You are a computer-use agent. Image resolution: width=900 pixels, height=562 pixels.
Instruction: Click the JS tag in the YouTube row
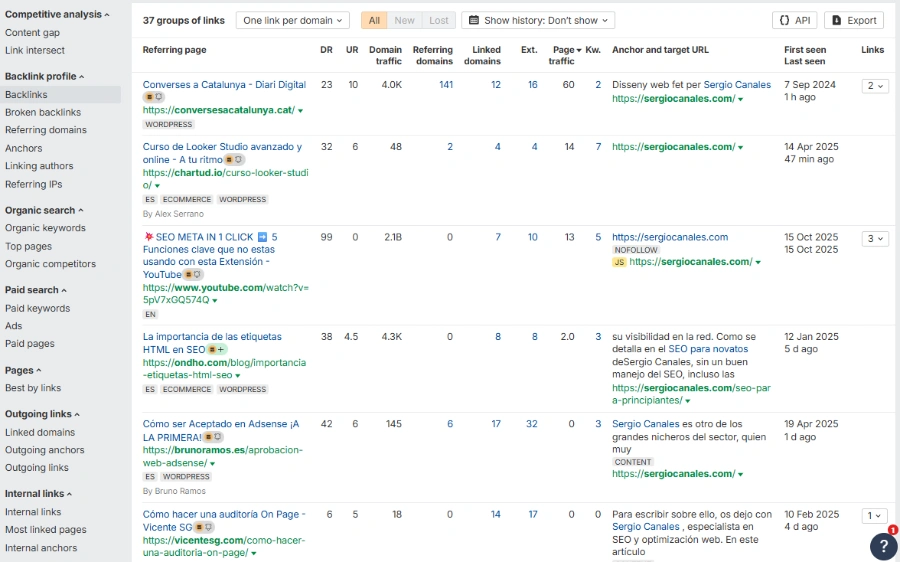point(619,262)
